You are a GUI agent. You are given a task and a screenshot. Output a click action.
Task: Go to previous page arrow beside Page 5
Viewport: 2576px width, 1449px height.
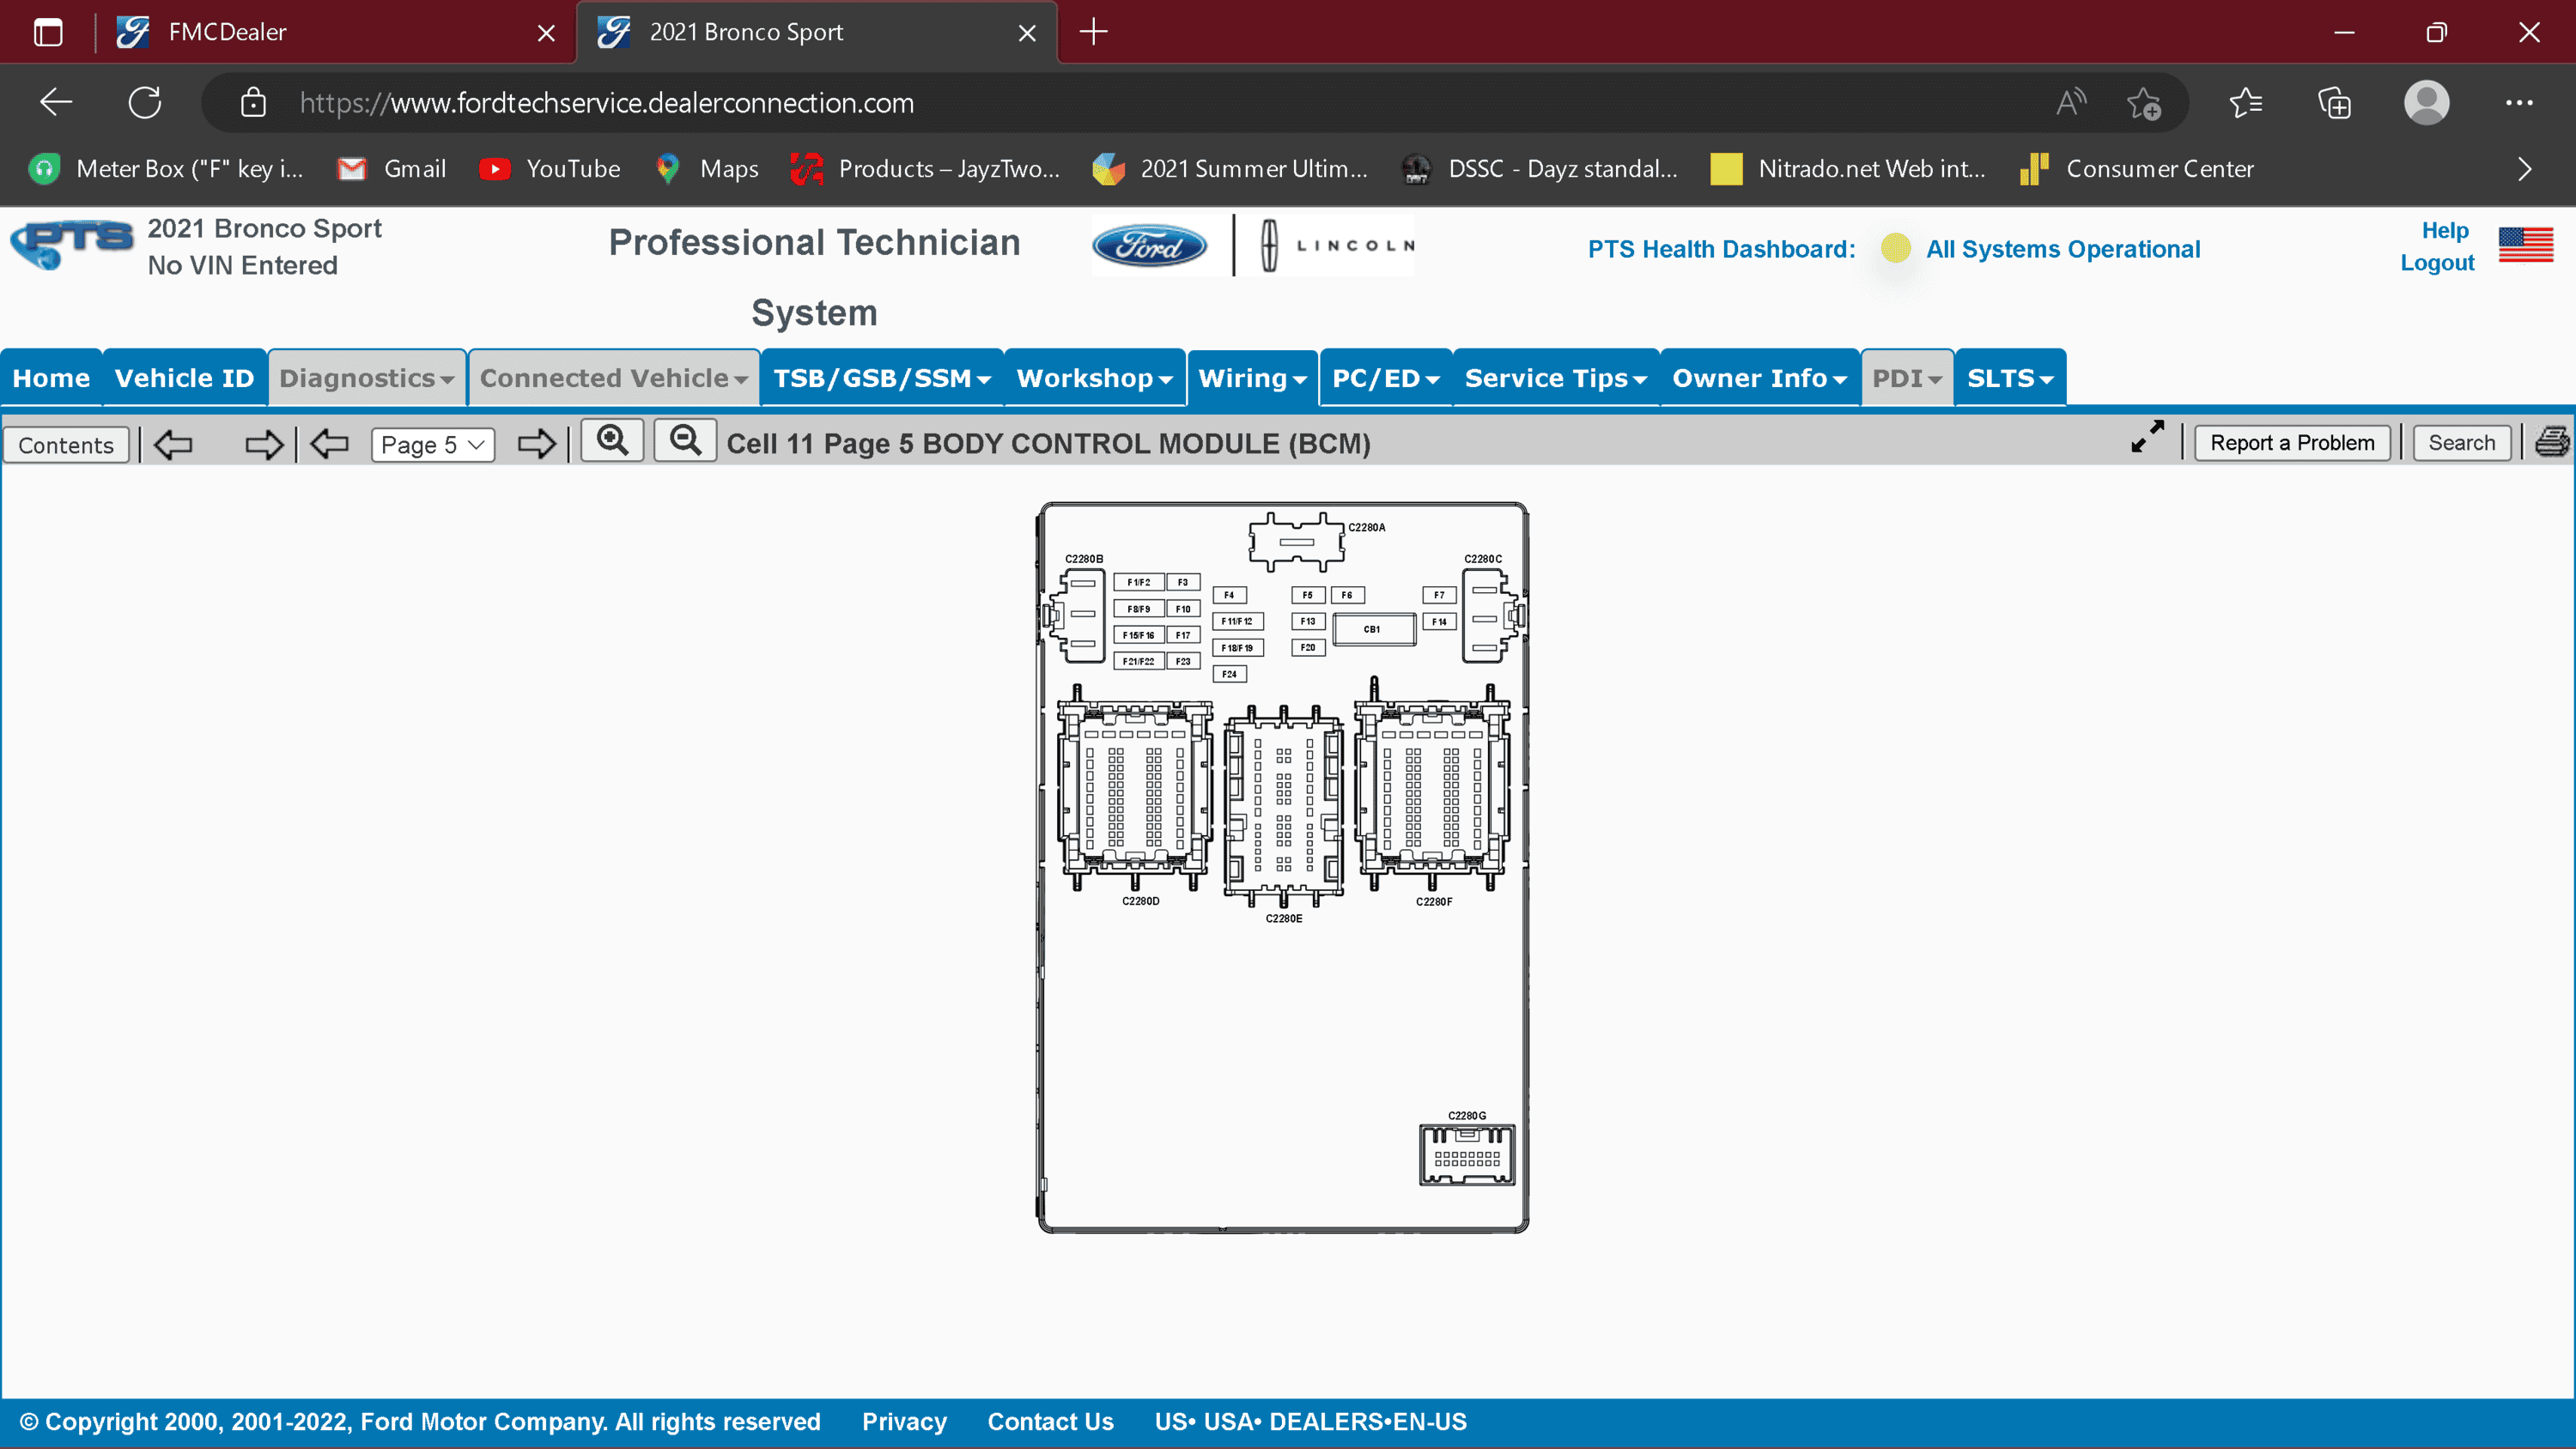tap(329, 443)
